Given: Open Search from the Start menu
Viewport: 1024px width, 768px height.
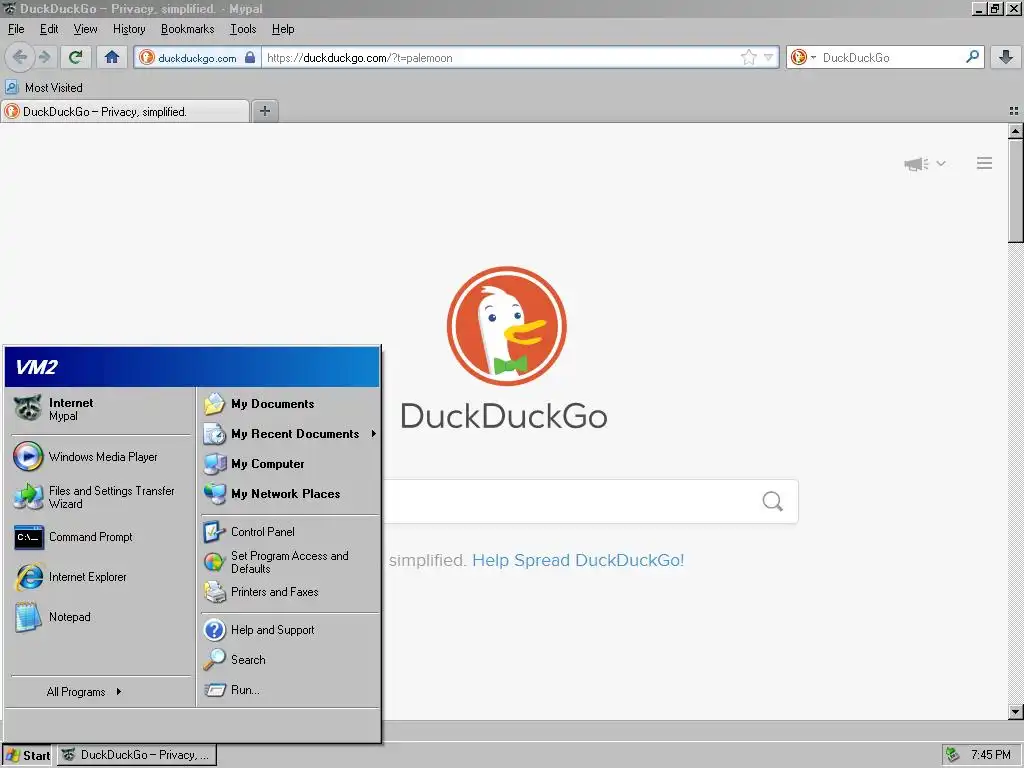Looking at the screenshot, I should point(289,660).
